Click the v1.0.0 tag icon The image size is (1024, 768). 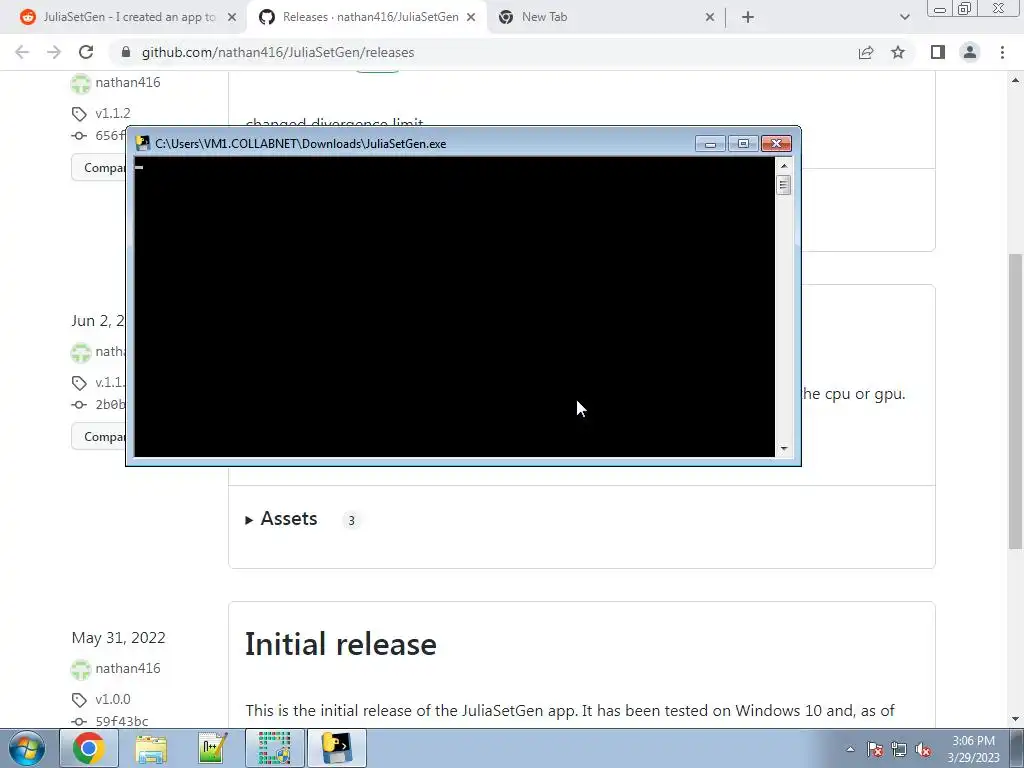click(x=79, y=699)
